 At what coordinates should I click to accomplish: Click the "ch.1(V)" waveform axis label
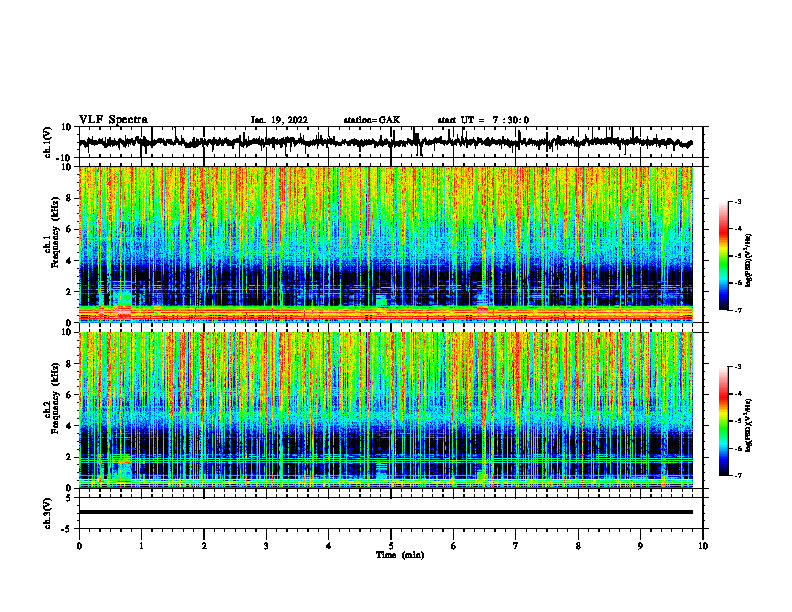(x=48, y=142)
